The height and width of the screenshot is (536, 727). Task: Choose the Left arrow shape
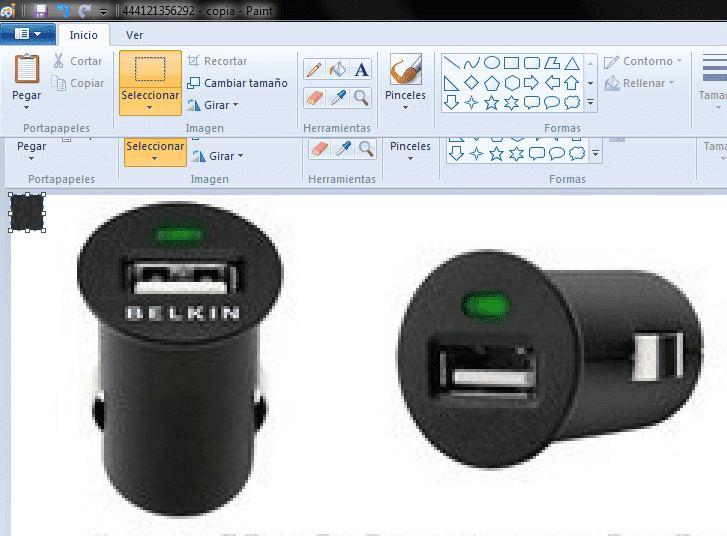pyautogui.click(x=552, y=83)
